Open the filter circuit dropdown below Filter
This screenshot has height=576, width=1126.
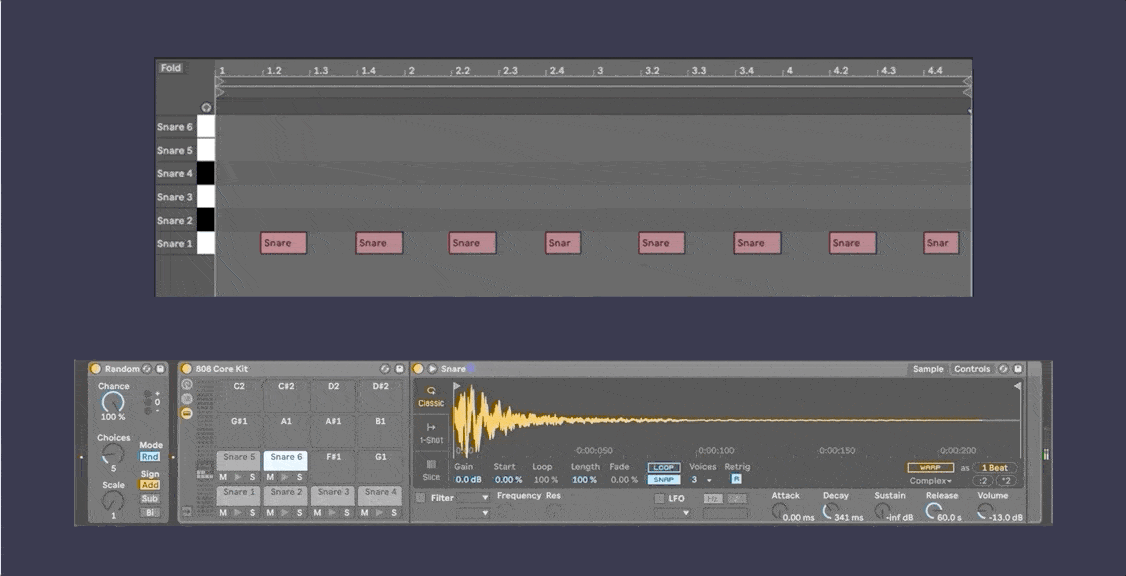pyautogui.click(x=473, y=513)
